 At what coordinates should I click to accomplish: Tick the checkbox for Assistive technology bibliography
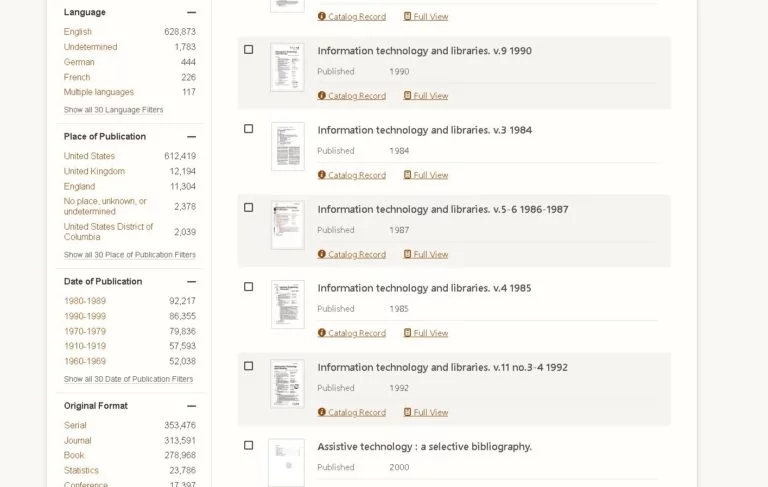coord(249,445)
